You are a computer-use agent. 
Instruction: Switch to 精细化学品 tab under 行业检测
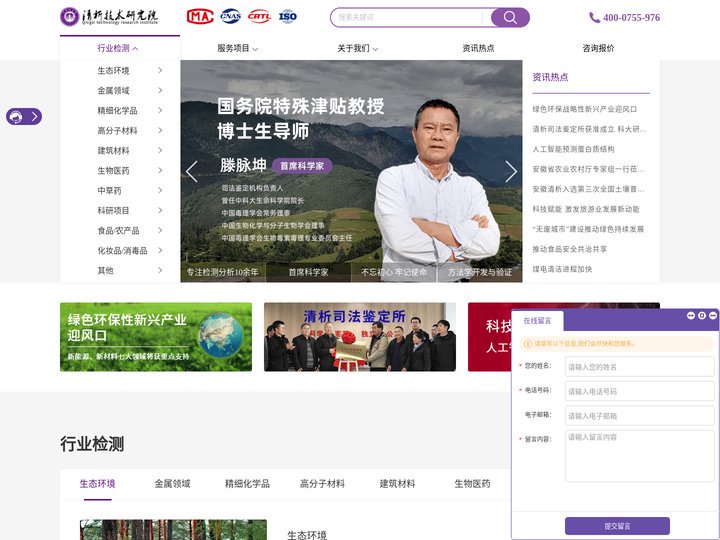coord(247,484)
